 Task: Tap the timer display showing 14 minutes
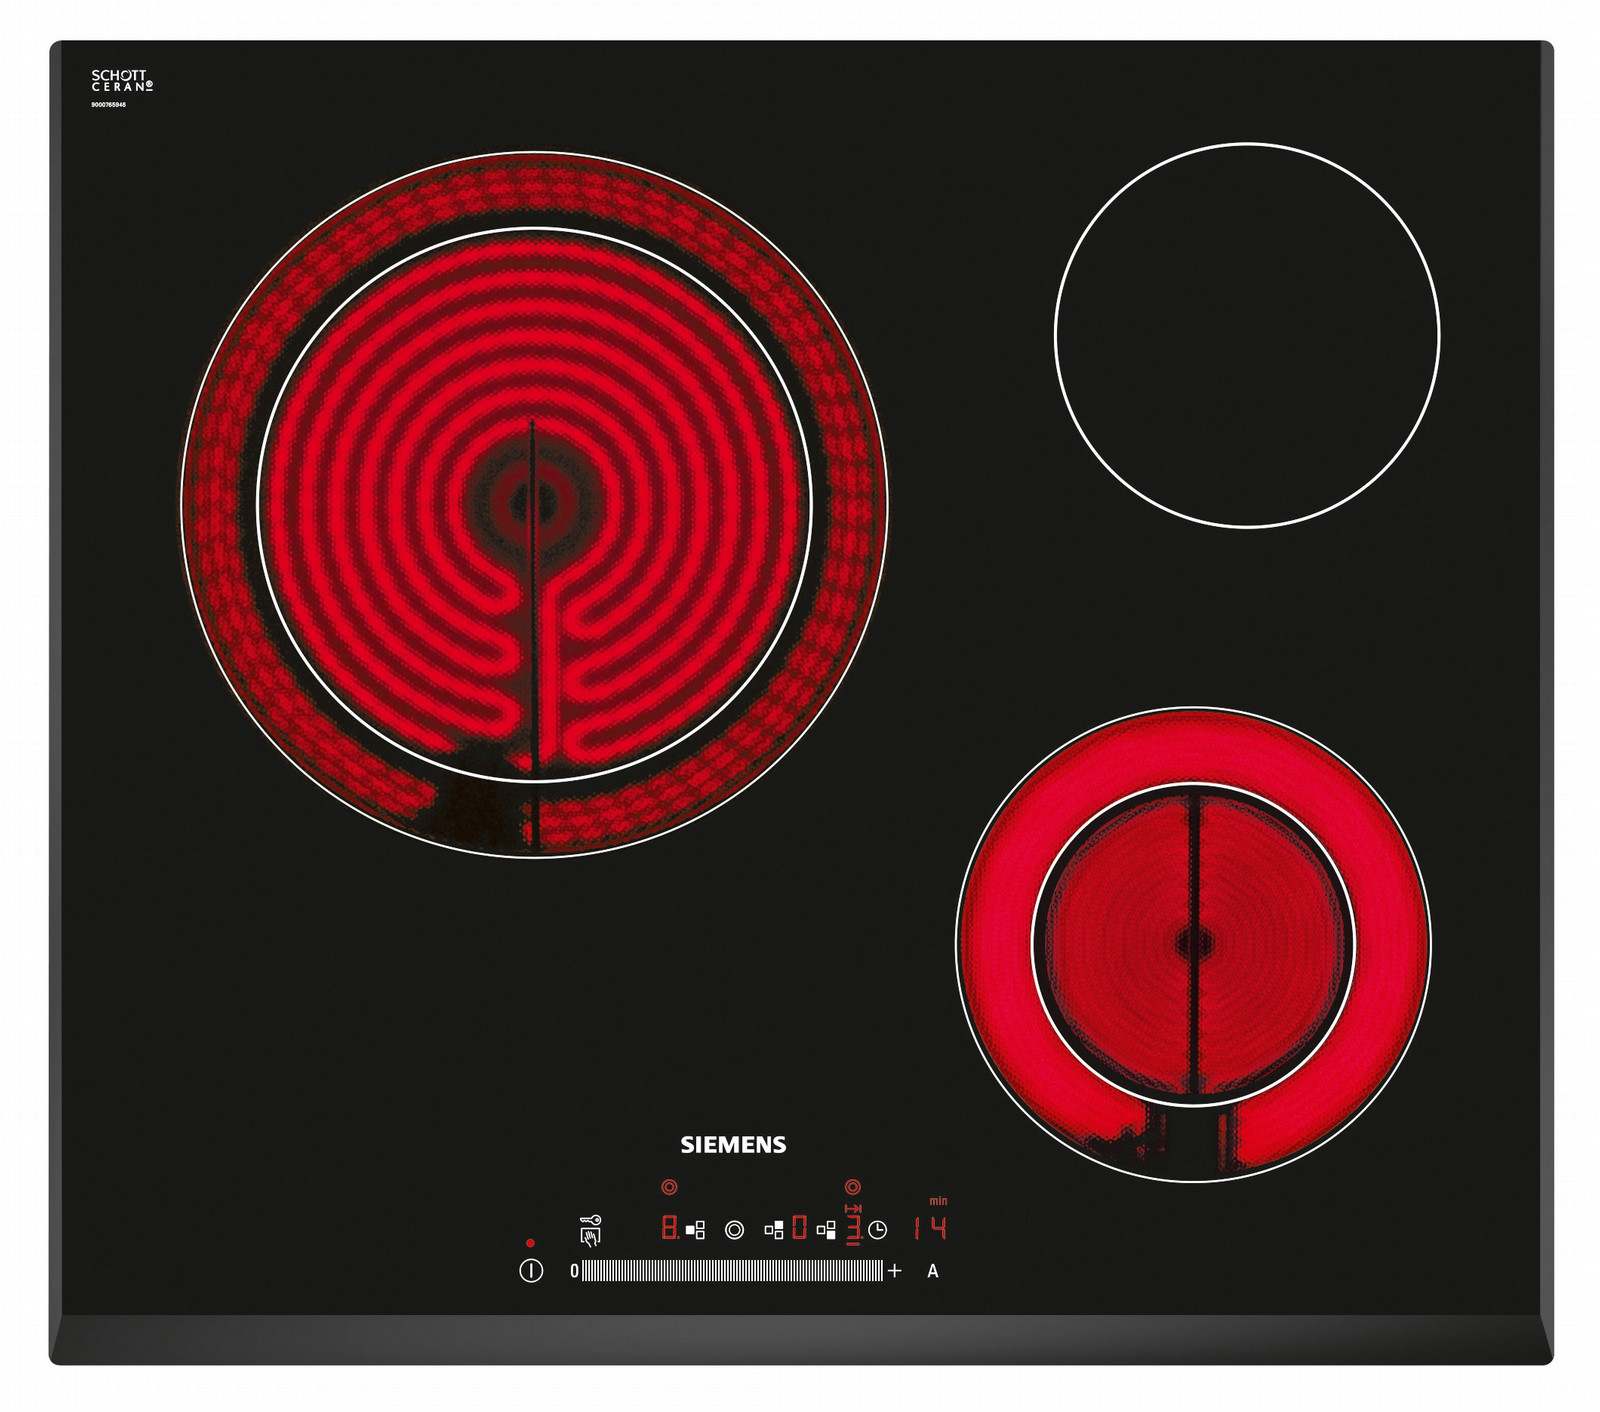tap(930, 1227)
